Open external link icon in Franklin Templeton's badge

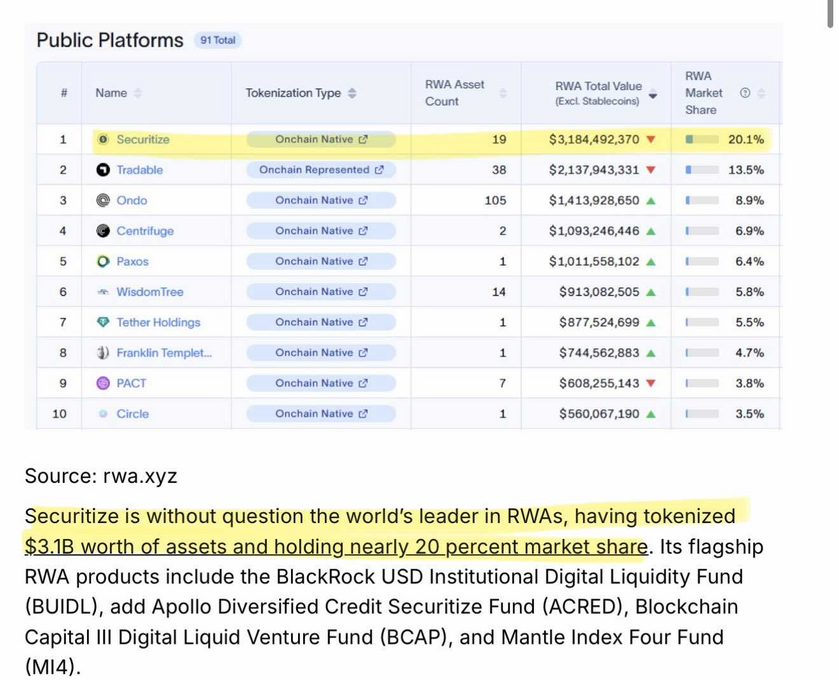click(363, 353)
